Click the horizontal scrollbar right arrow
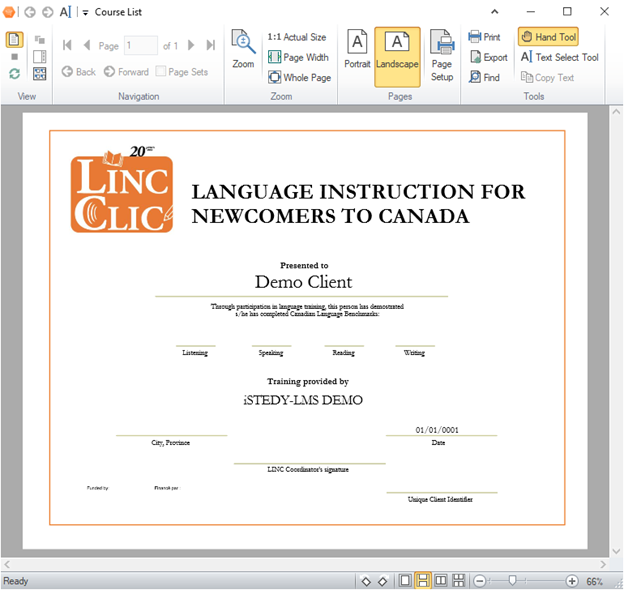Screen dimensions: 624x590 point(603,564)
